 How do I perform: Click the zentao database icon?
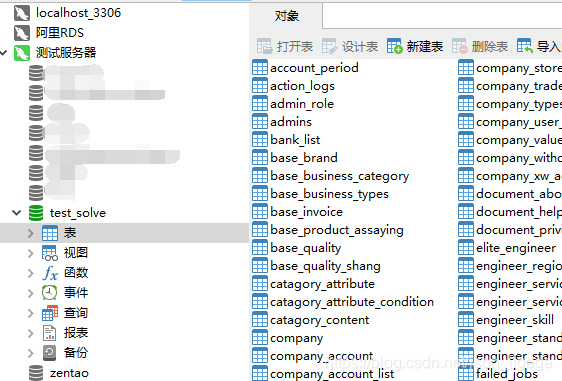click(36, 373)
